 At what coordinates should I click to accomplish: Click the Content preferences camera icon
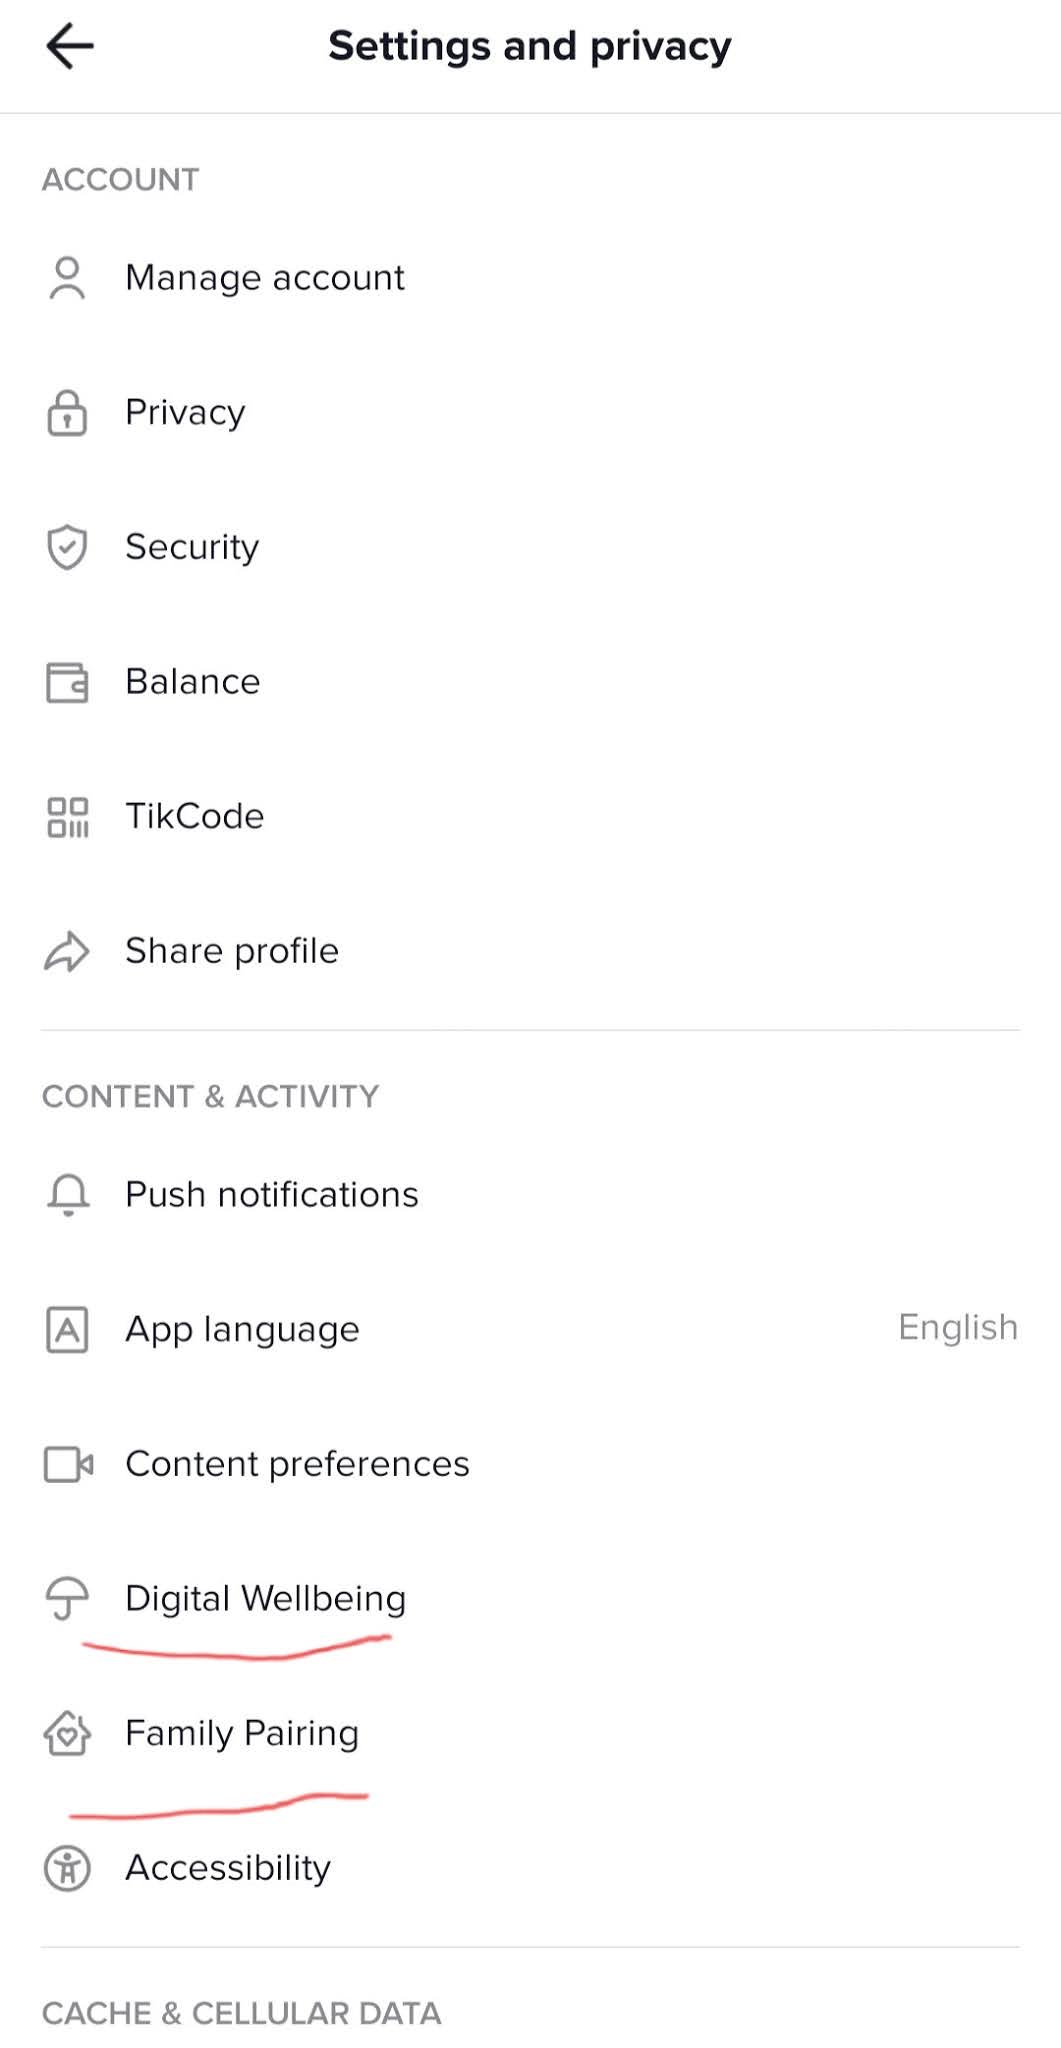(67, 1464)
